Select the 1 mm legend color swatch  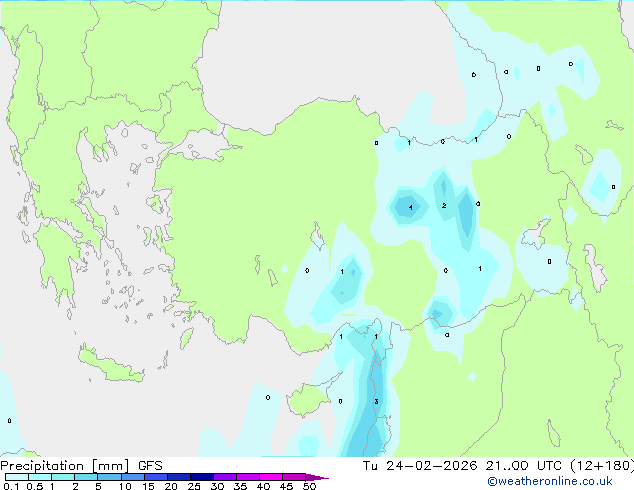[63, 477]
